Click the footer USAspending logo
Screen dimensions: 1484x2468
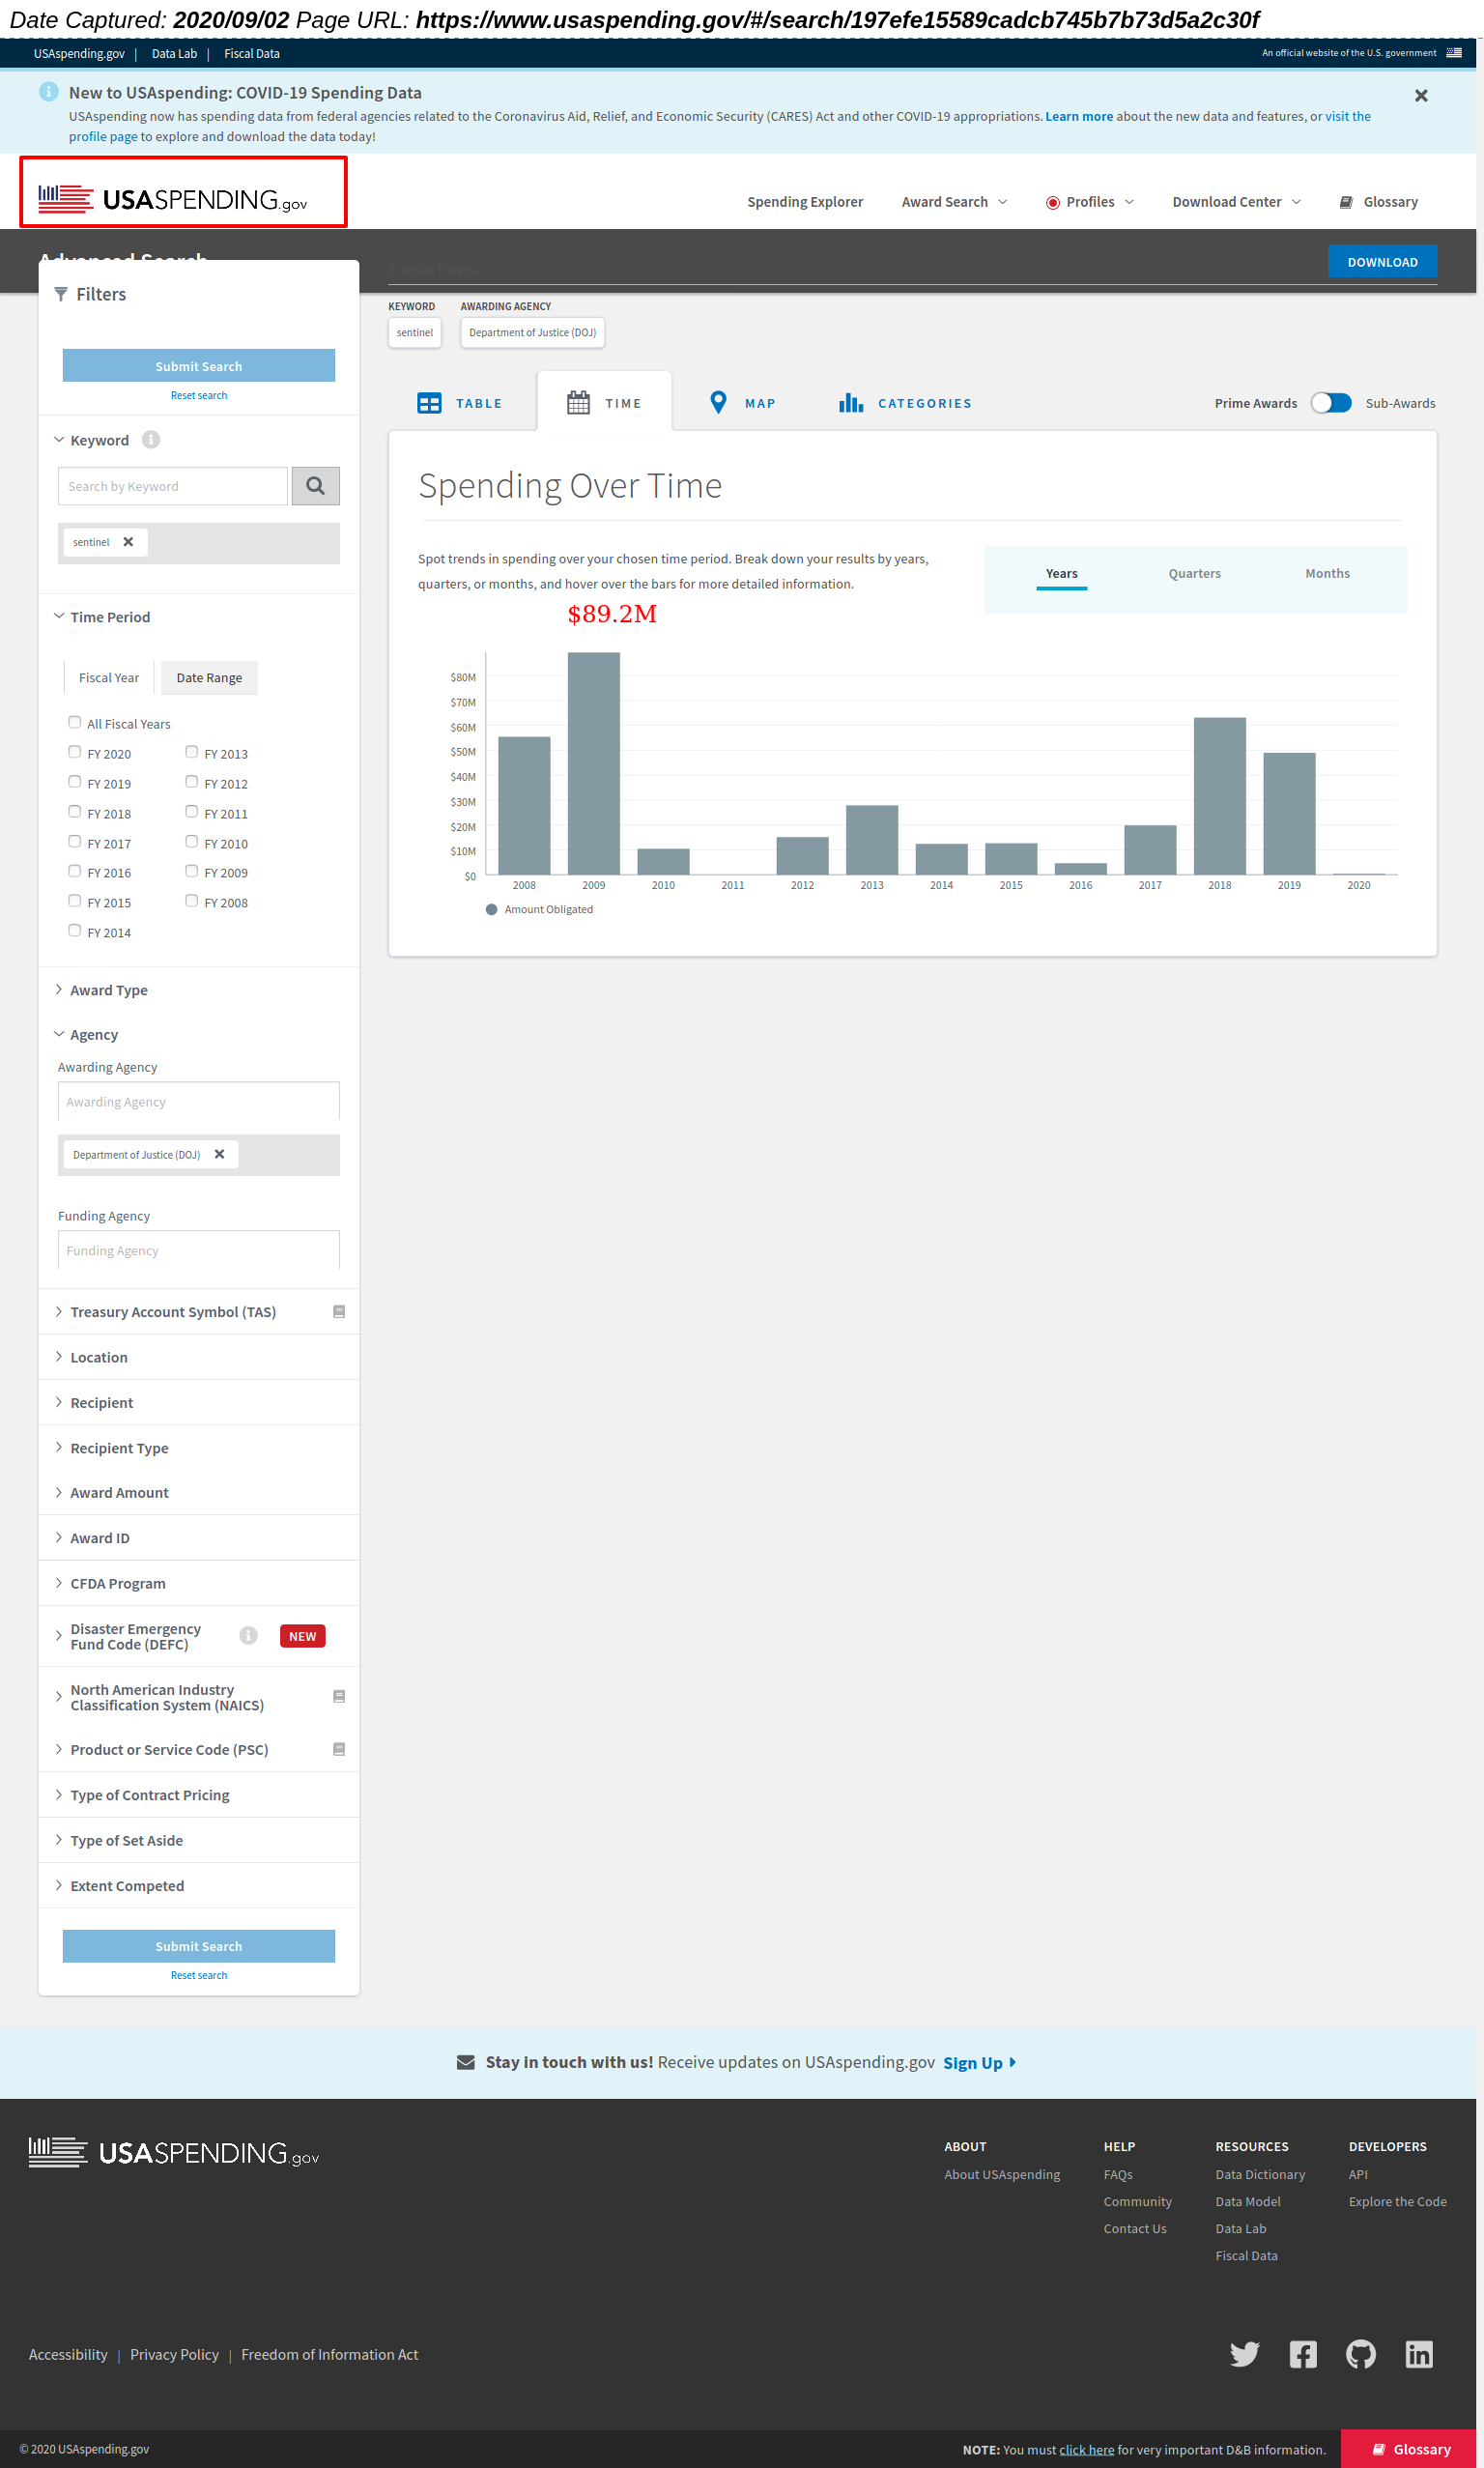pyautogui.click(x=174, y=2152)
